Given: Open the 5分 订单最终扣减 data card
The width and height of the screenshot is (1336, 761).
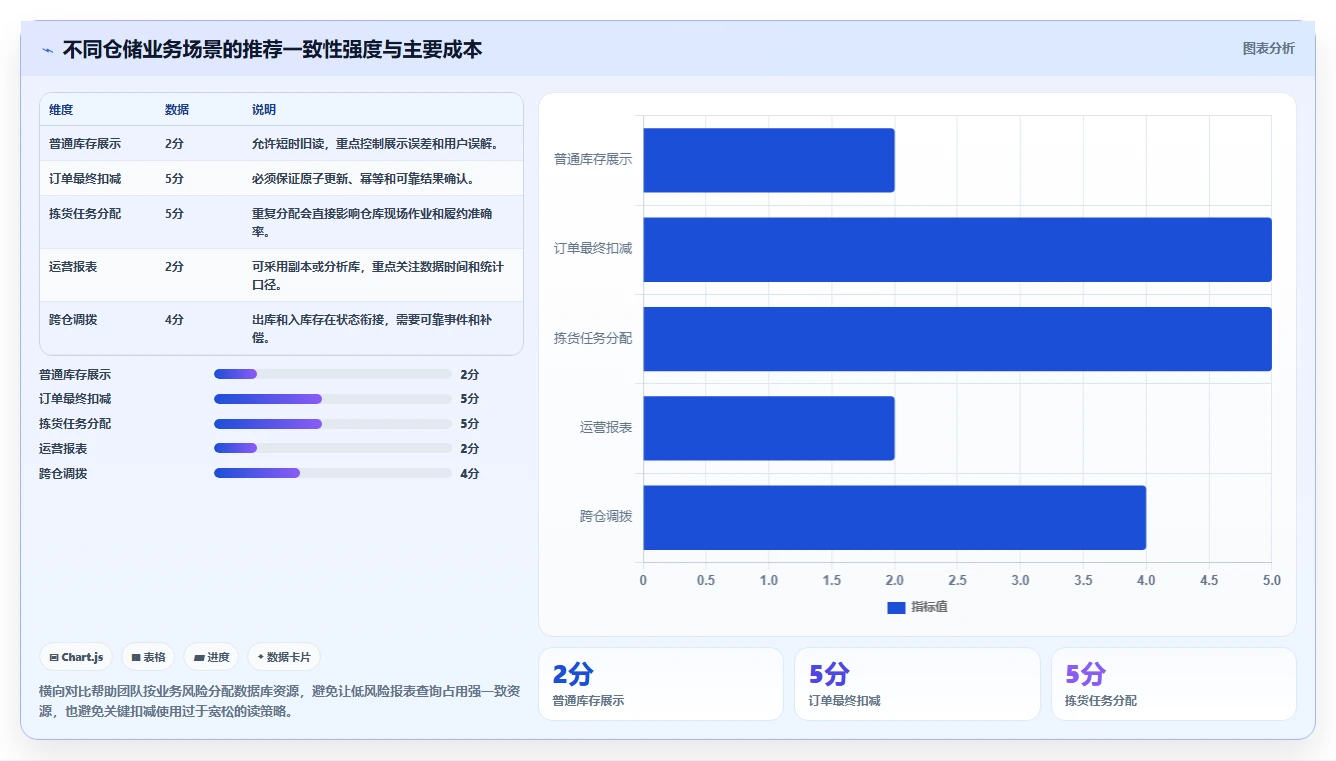Looking at the screenshot, I should 917,684.
